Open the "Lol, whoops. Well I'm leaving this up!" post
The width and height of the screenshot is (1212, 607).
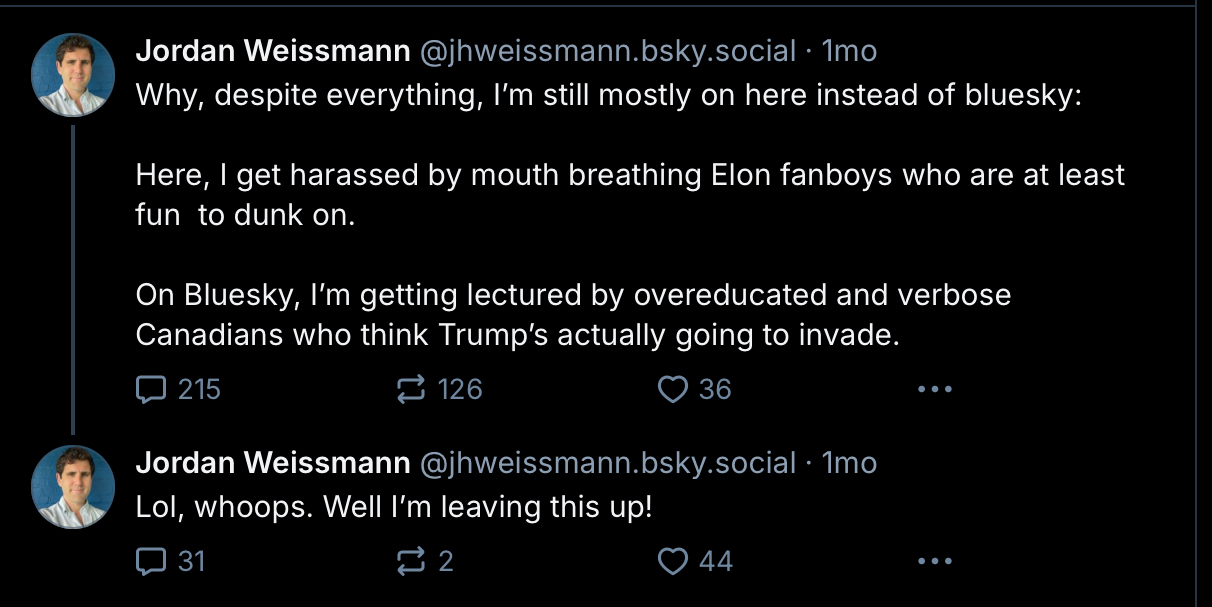click(x=394, y=507)
